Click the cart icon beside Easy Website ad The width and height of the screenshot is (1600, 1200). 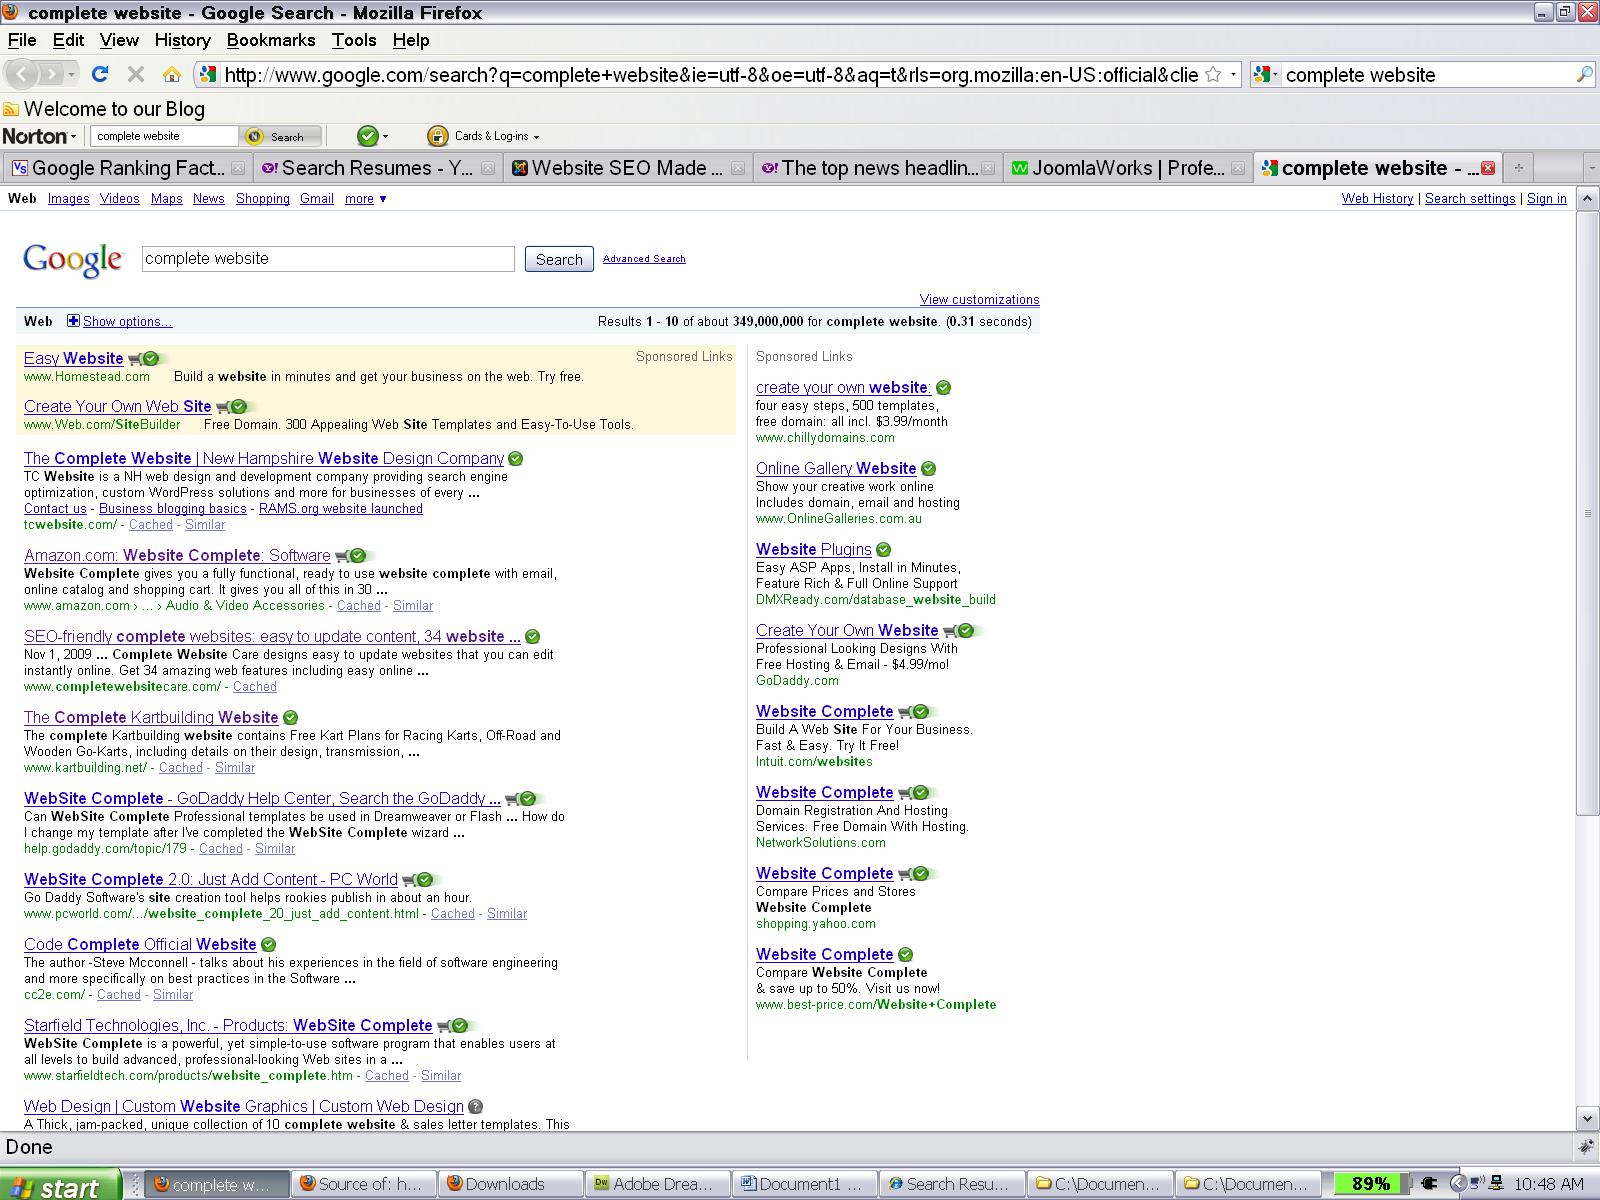pyautogui.click(x=134, y=359)
